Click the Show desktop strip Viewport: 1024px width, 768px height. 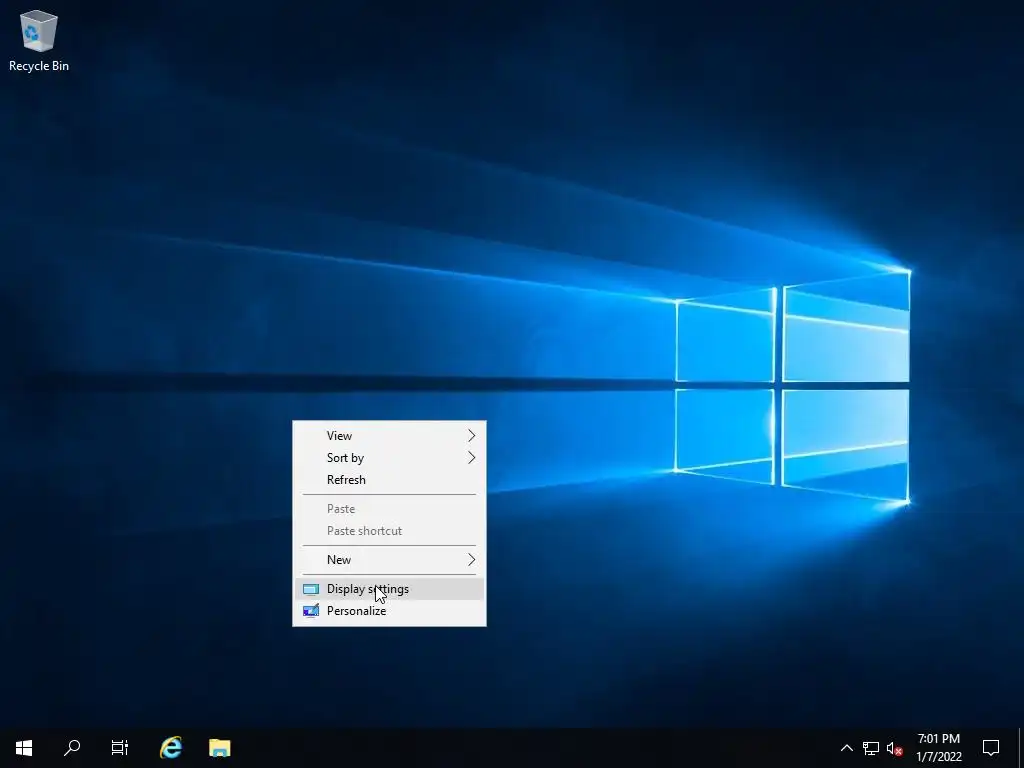coord(1021,748)
